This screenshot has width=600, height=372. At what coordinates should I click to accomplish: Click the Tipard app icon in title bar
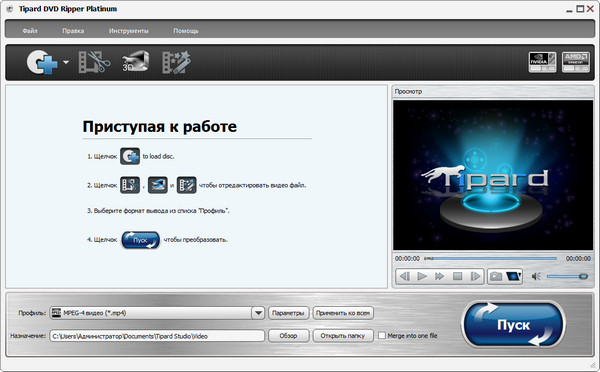[9, 9]
